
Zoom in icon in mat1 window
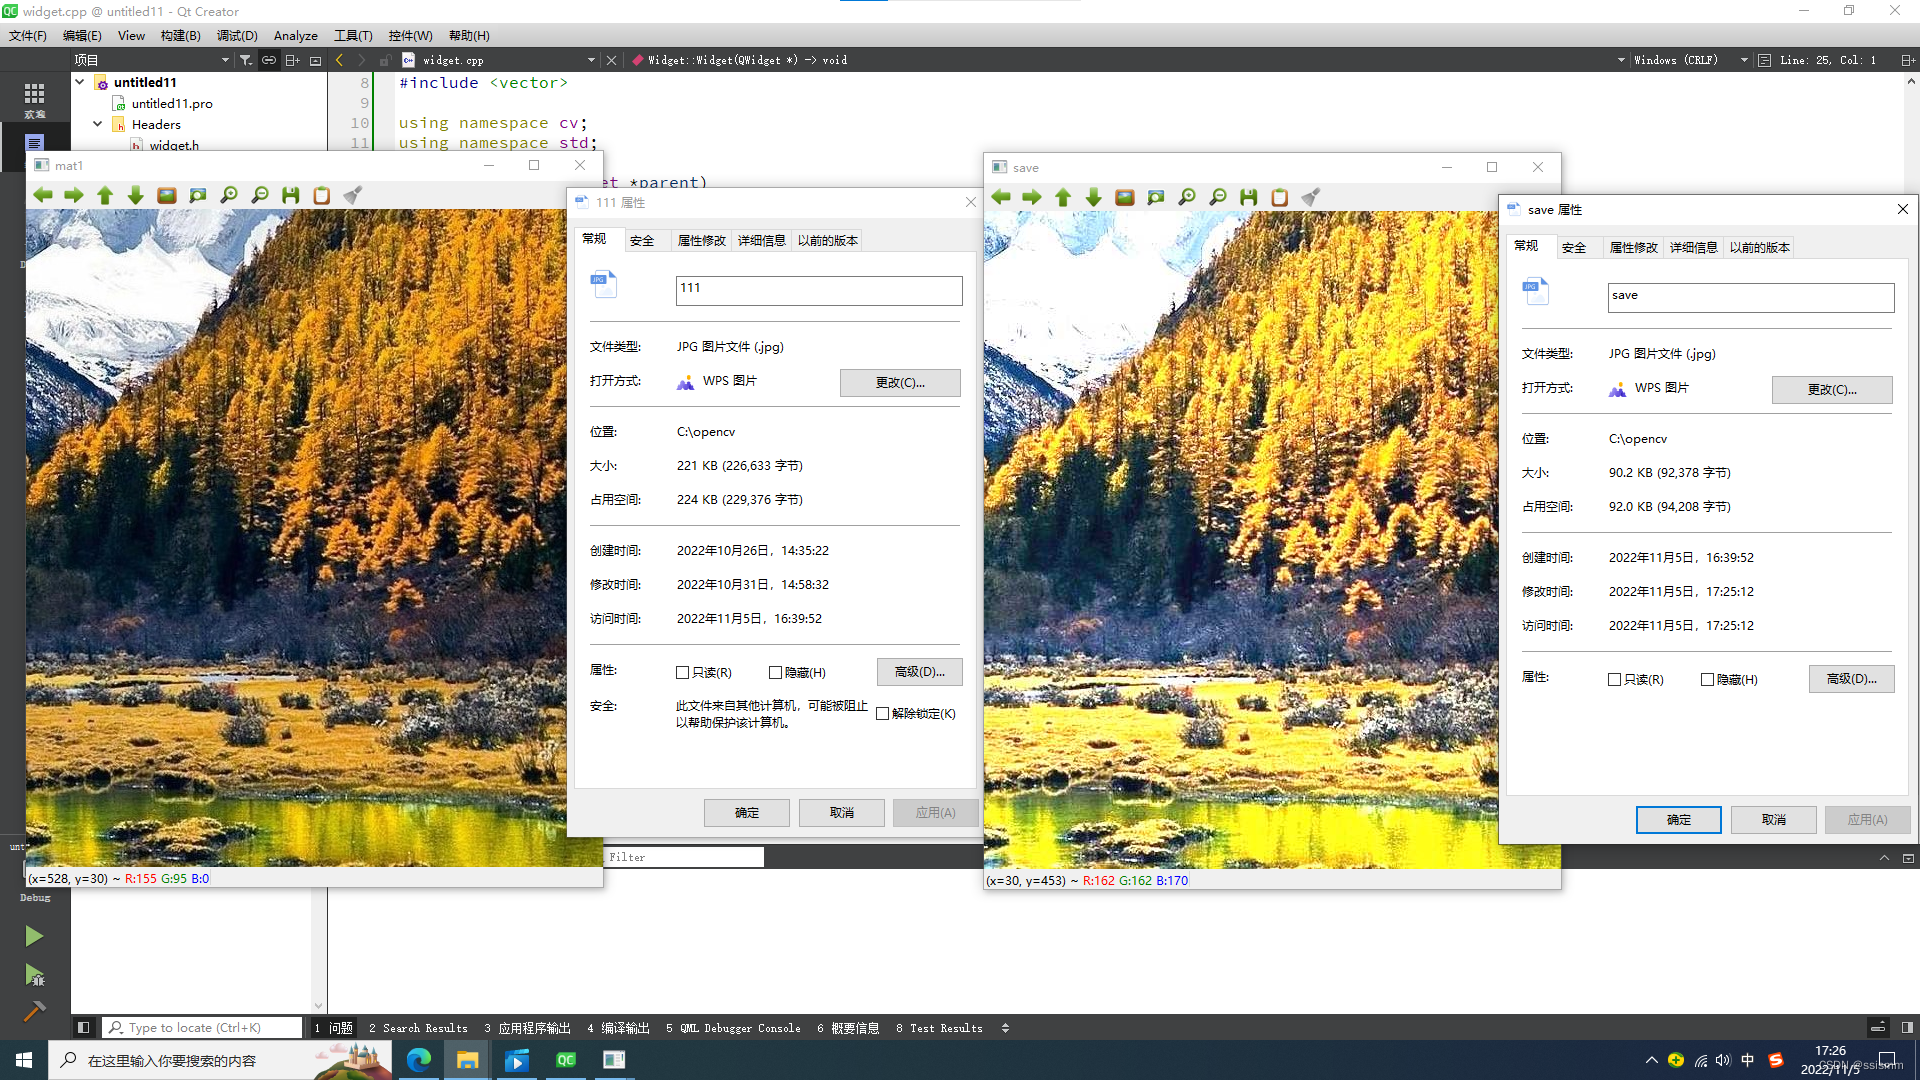pos(229,195)
